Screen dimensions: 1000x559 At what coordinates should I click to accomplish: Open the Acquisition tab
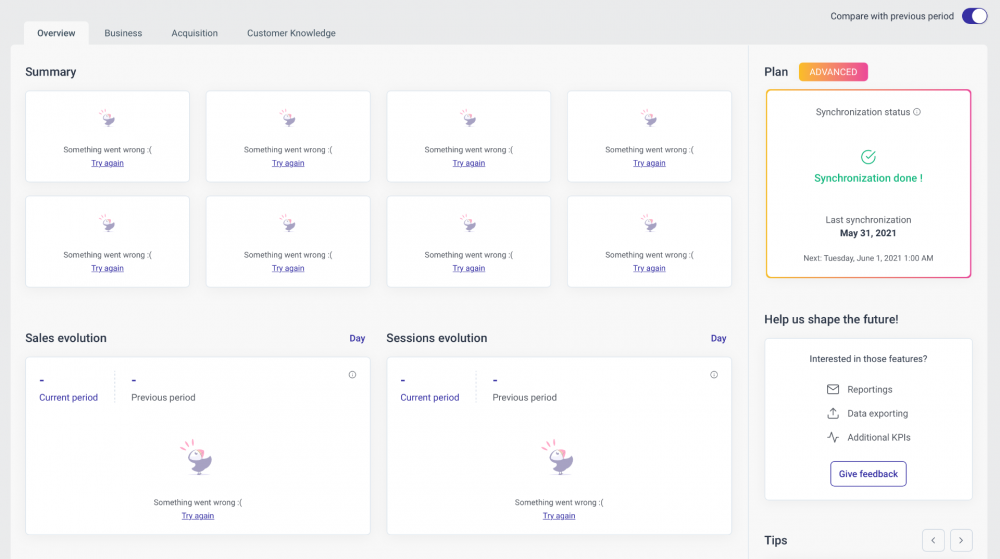point(194,33)
